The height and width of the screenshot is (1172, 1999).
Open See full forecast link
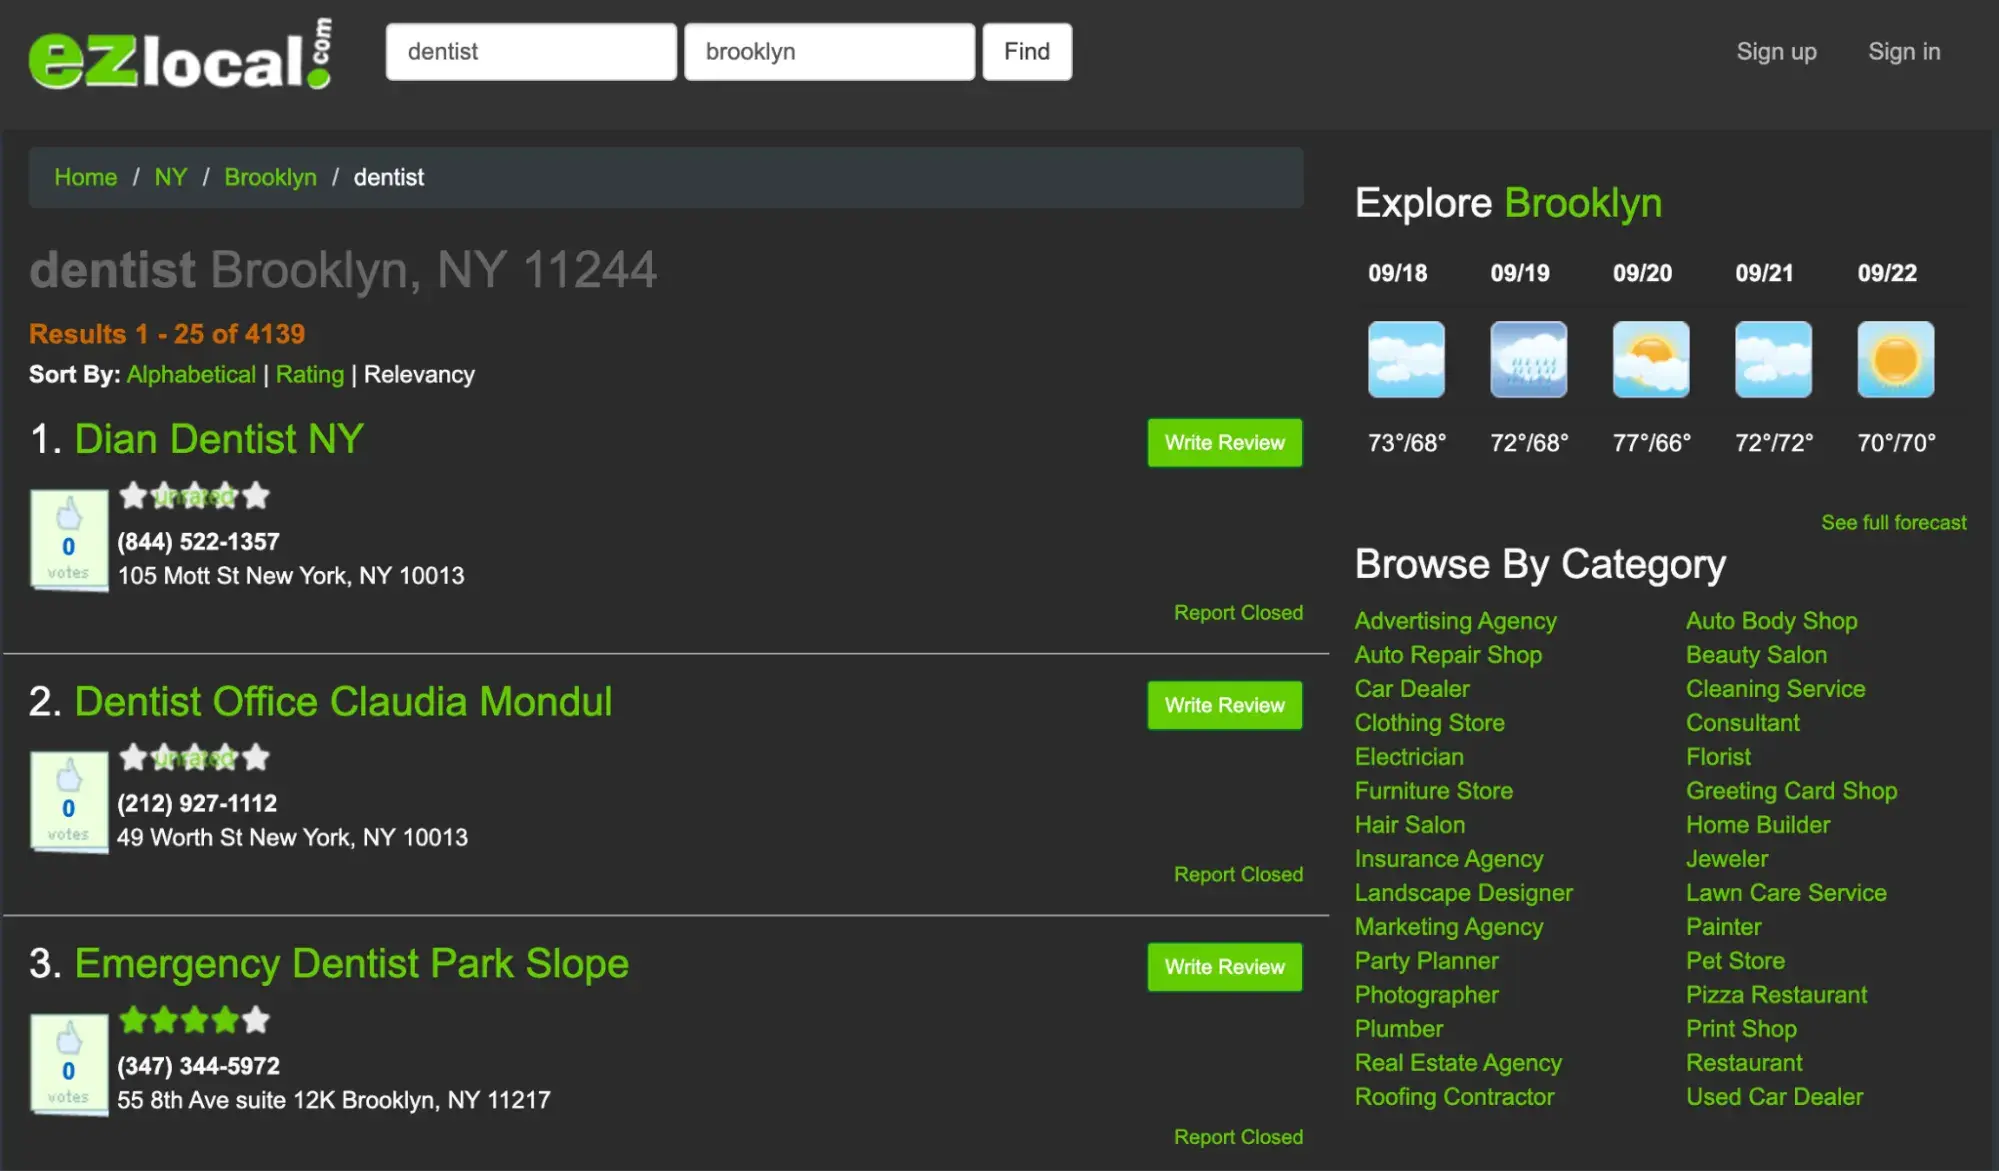(1893, 522)
